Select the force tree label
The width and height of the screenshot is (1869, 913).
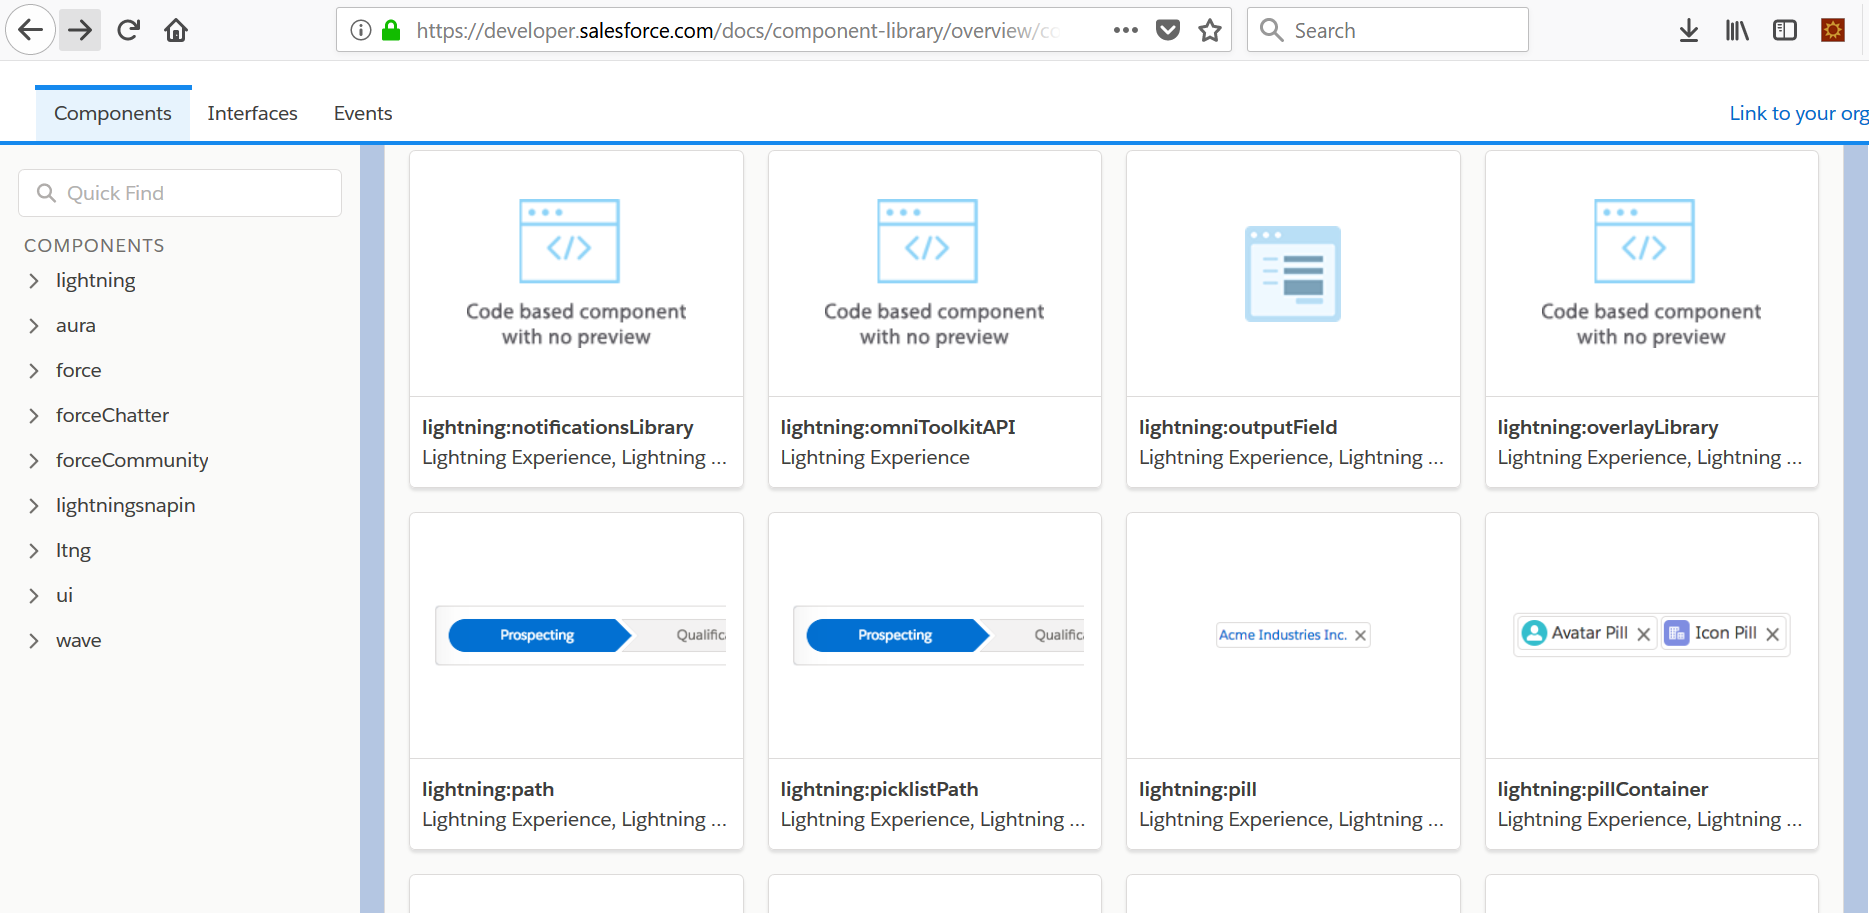tap(79, 370)
